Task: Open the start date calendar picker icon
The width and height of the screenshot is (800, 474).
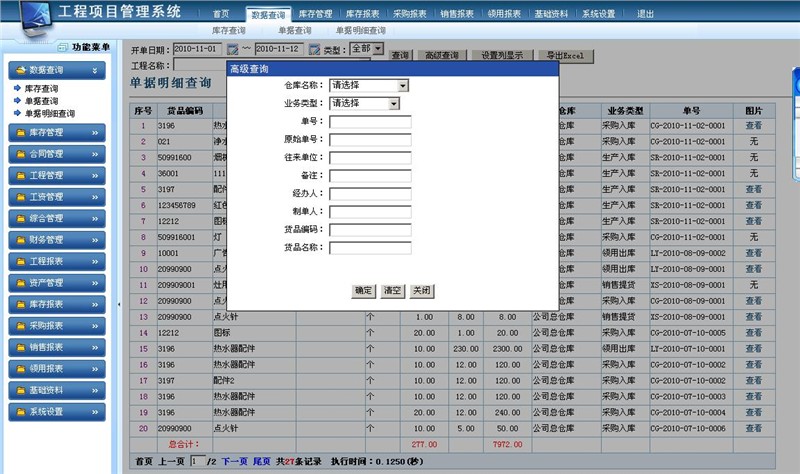Action: pos(233,49)
